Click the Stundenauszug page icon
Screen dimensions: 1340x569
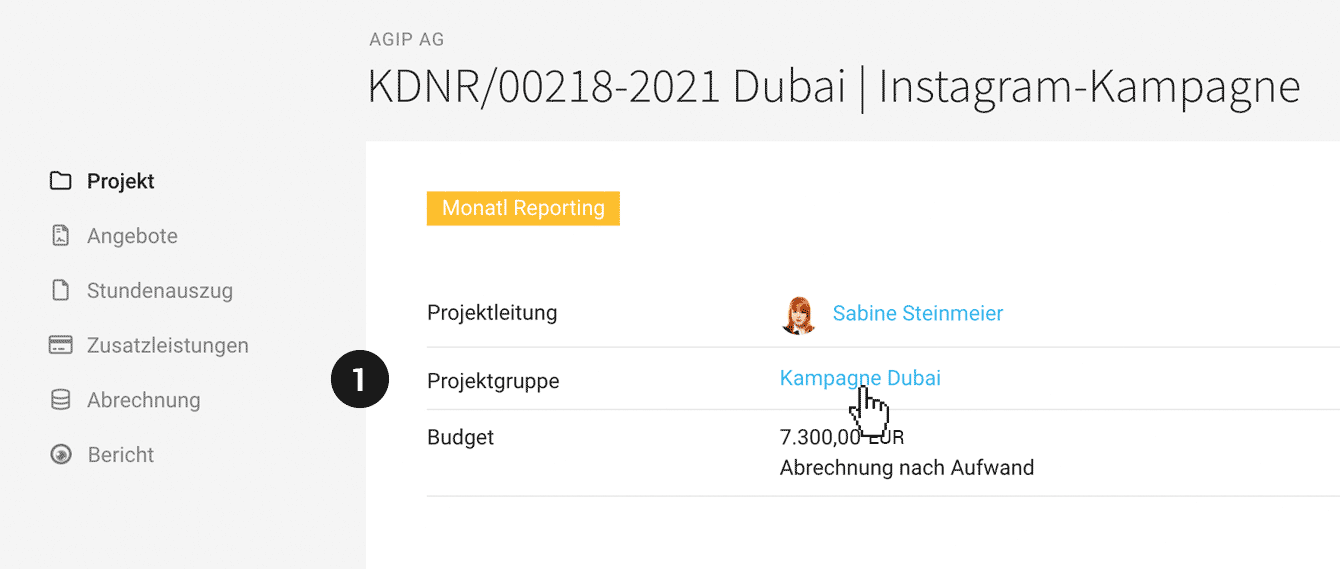pyautogui.click(x=61, y=291)
